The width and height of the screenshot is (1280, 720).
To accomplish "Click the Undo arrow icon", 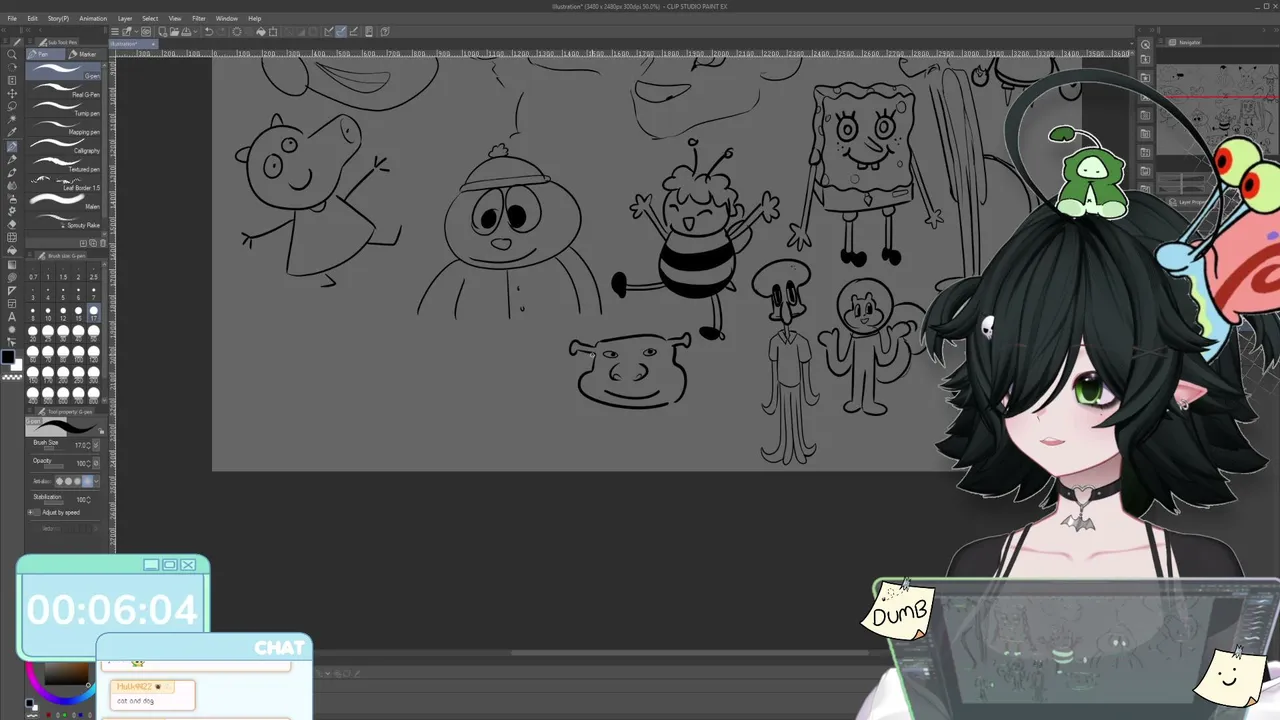I will (208, 31).
